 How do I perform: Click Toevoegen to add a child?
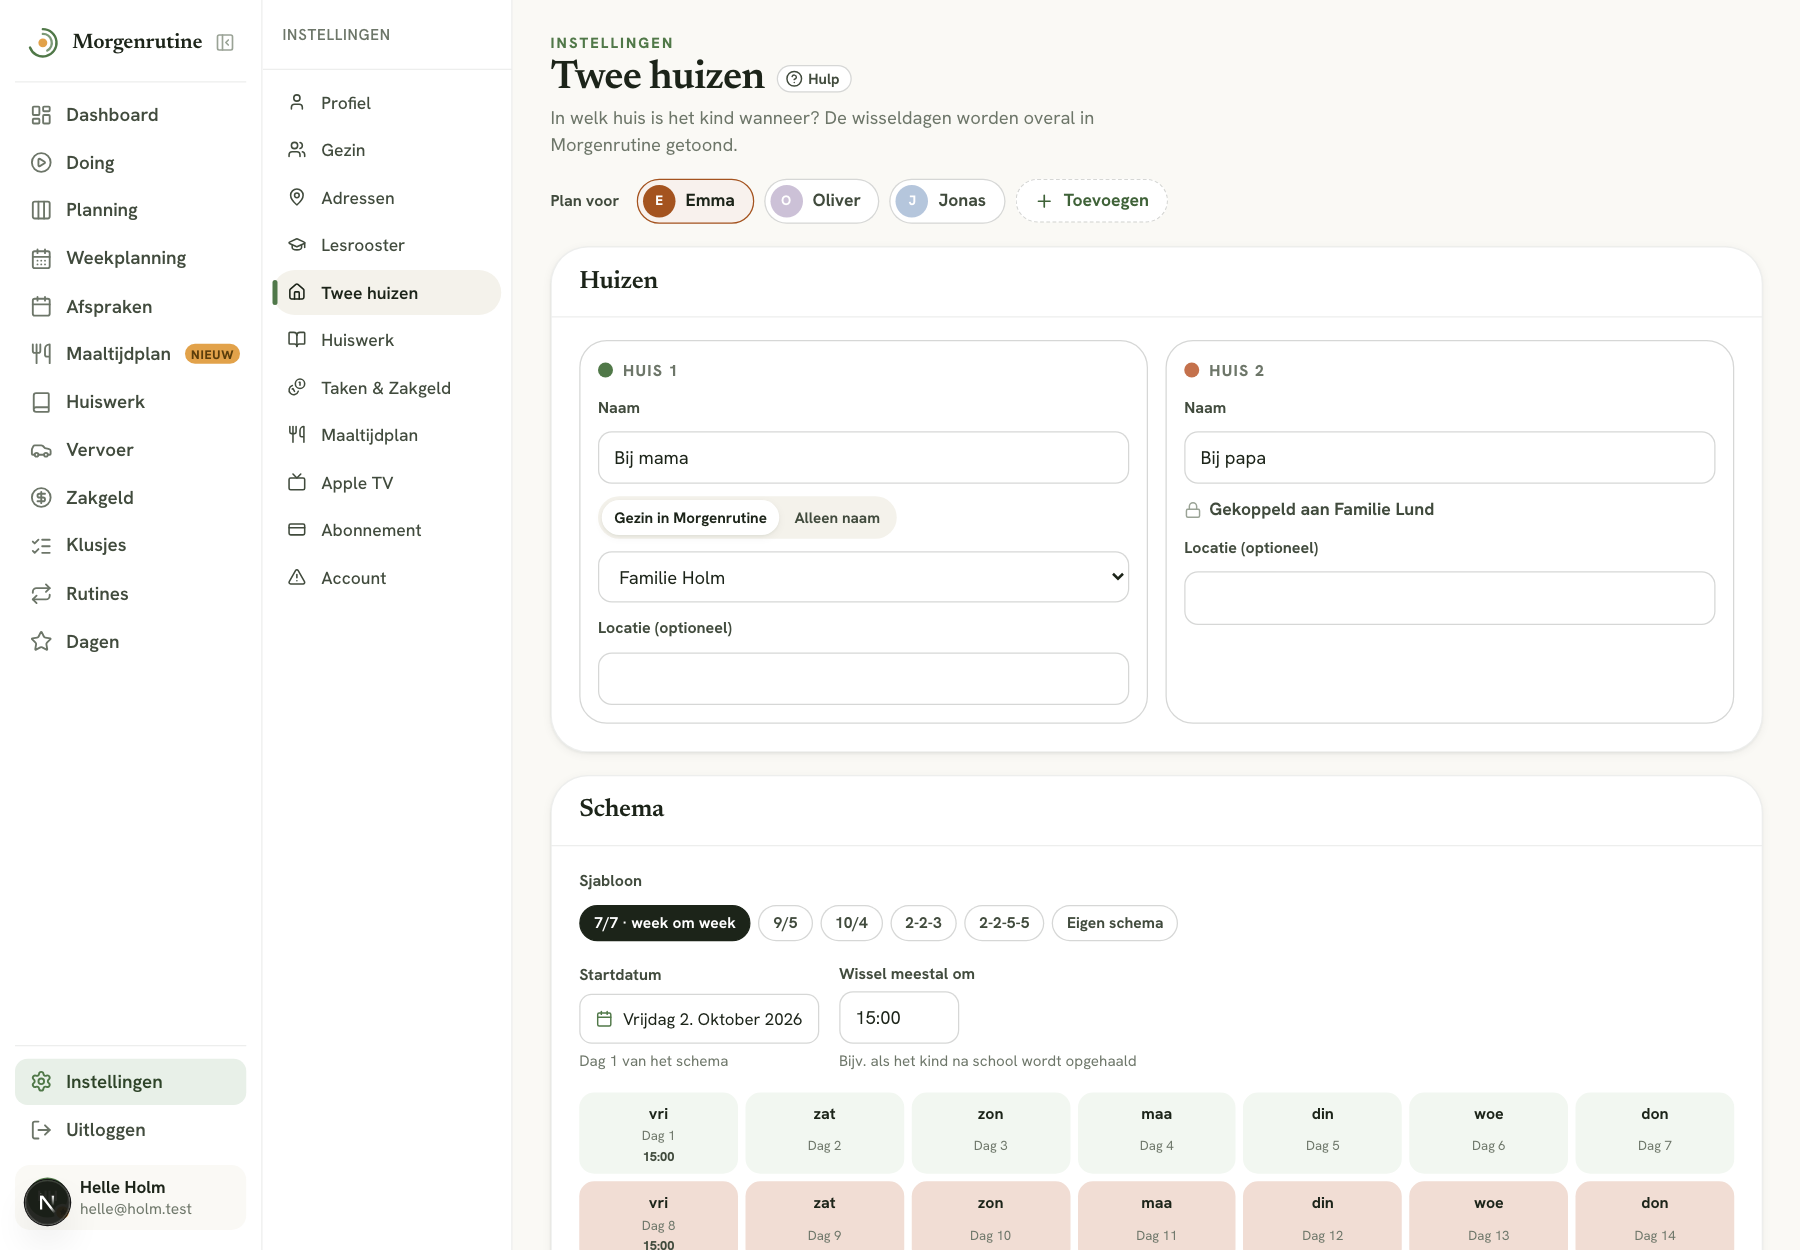(x=1091, y=201)
